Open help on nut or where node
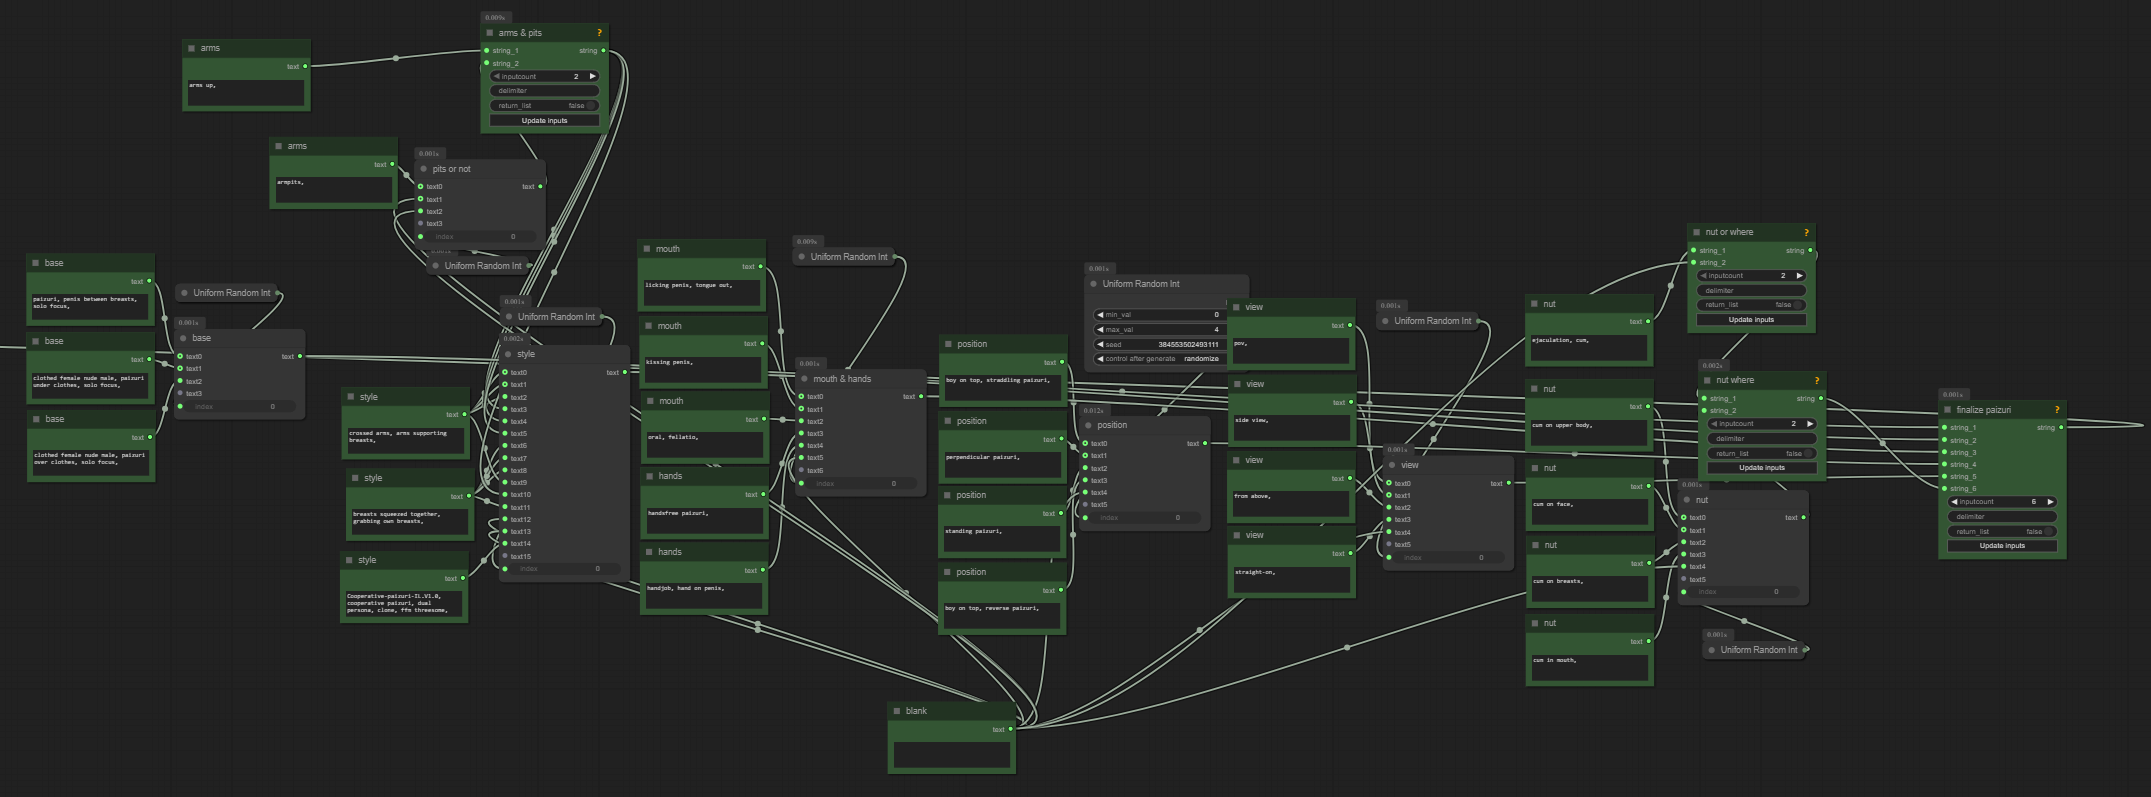The height and width of the screenshot is (797, 2151). point(1806,232)
